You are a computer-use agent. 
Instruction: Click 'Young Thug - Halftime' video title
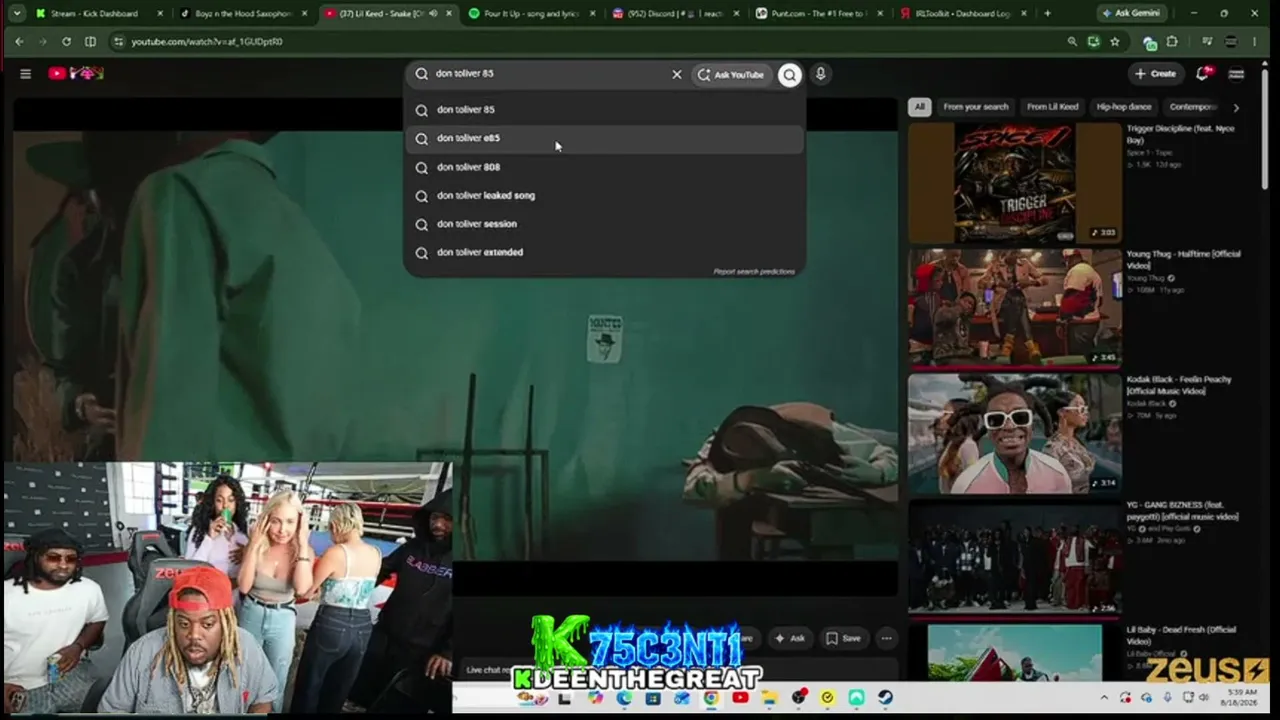click(x=1183, y=259)
